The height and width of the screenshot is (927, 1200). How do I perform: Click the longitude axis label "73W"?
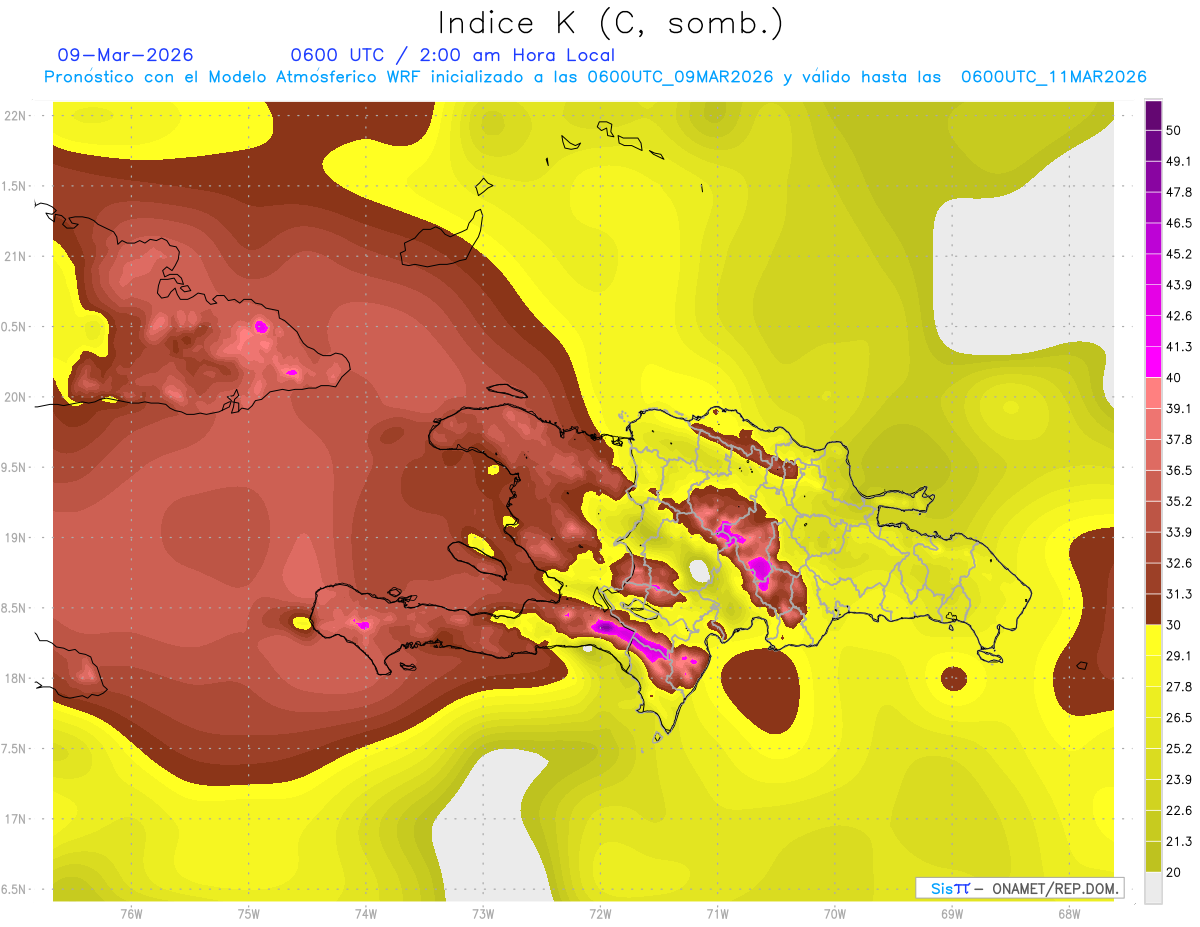click(483, 913)
